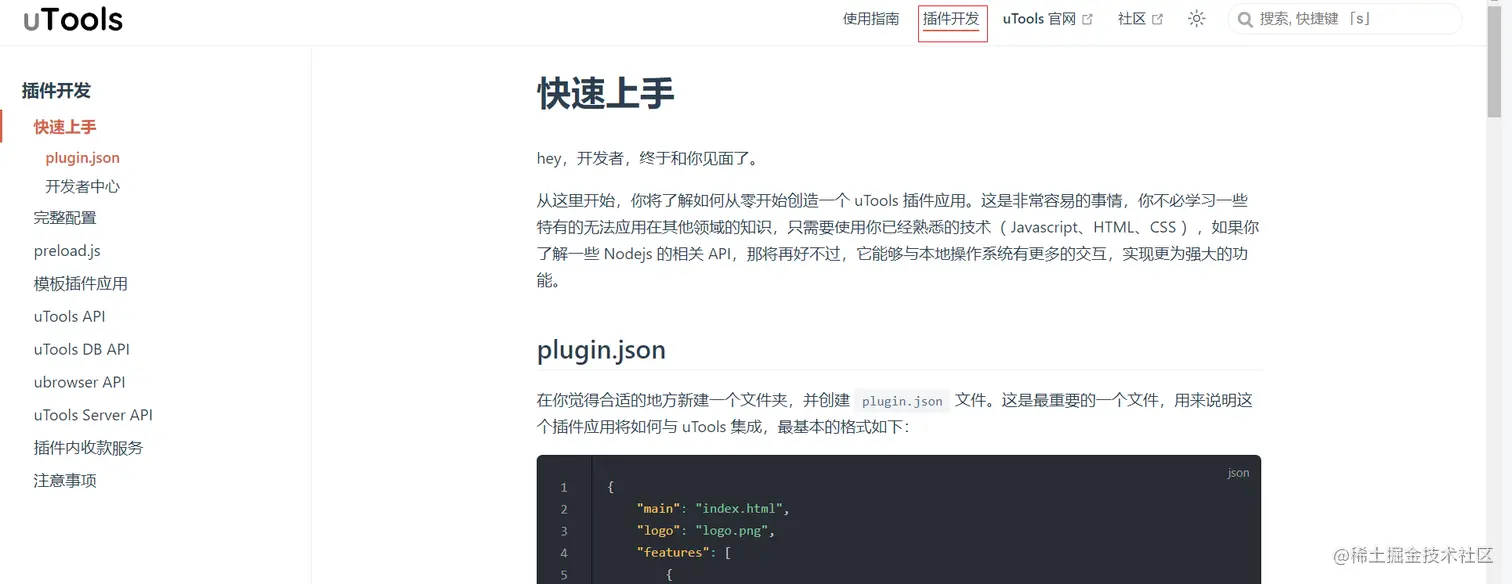
Task: Click the json language label on code block
Action: tap(1238, 473)
